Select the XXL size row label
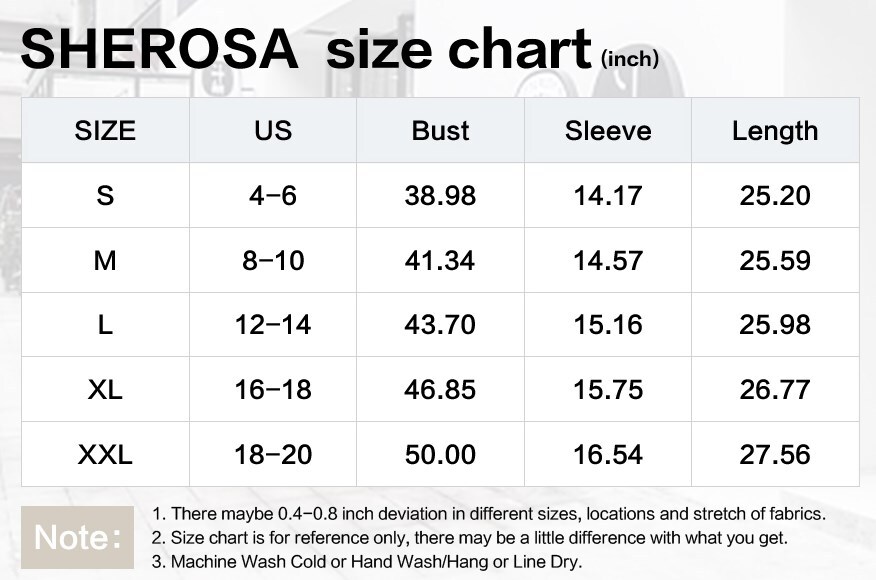This screenshot has height=580, width=876. tap(105, 454)
